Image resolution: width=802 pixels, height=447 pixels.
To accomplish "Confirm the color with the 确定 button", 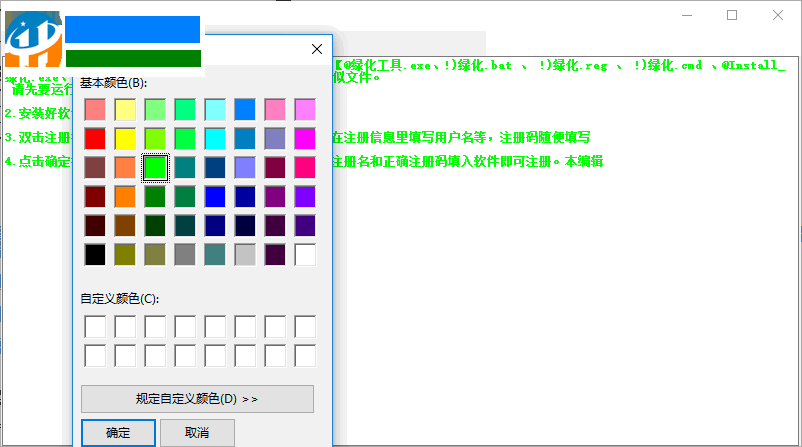I will 118,433.
